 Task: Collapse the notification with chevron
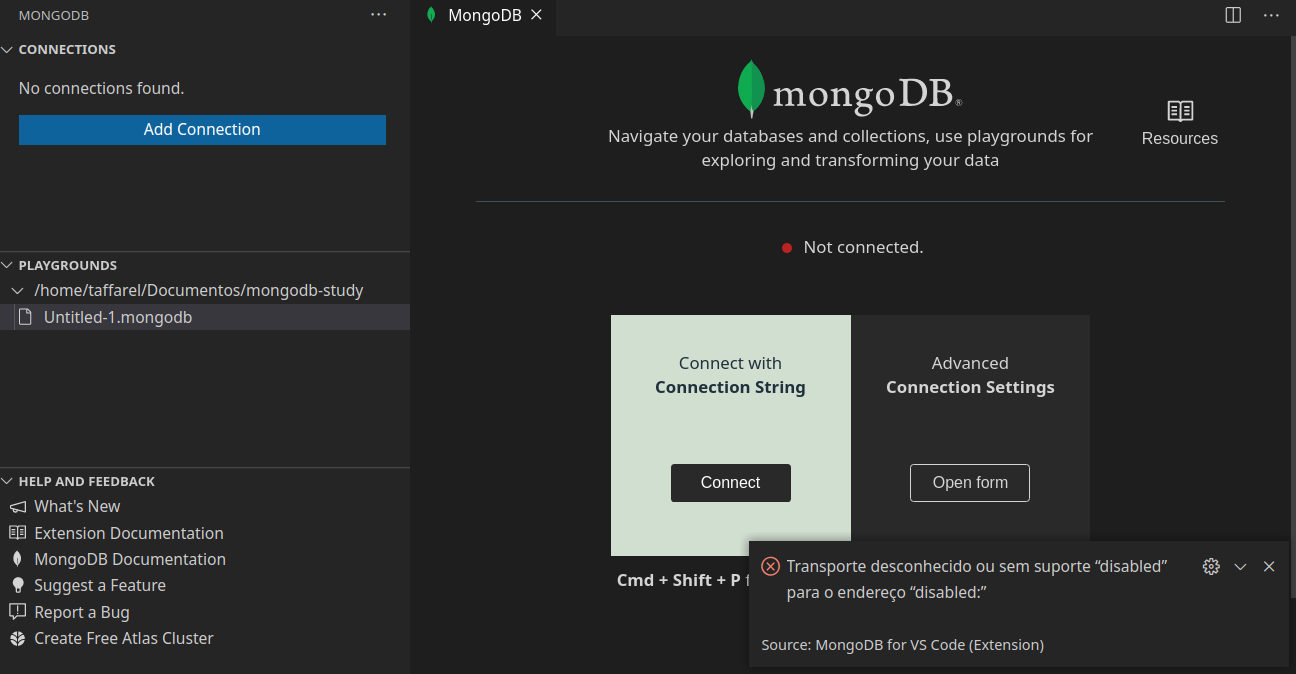point(1240,567)
